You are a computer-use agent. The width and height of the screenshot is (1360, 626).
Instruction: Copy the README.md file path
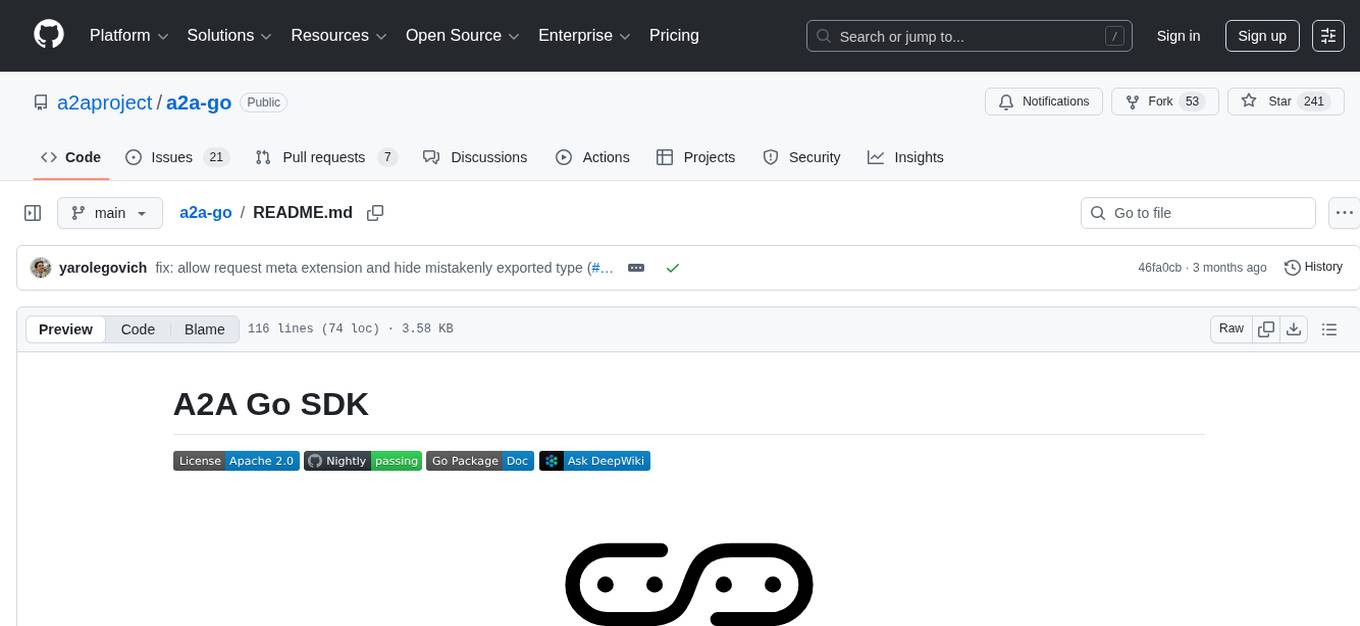click(375, 213)
